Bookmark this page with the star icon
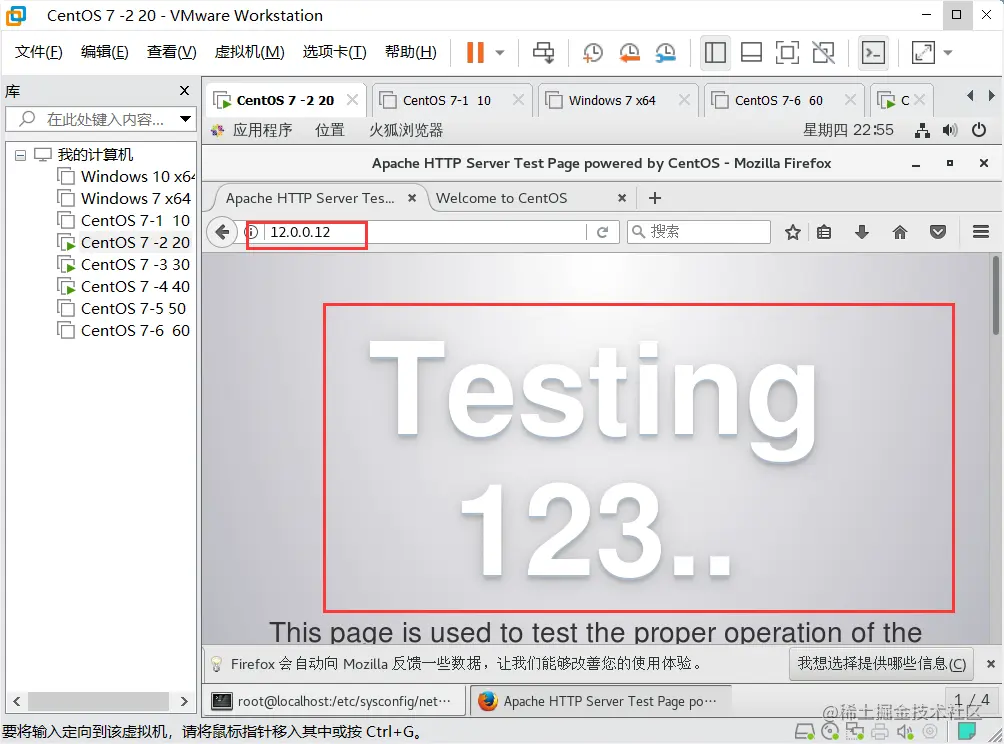1004x744 pixels. point(792,231)
